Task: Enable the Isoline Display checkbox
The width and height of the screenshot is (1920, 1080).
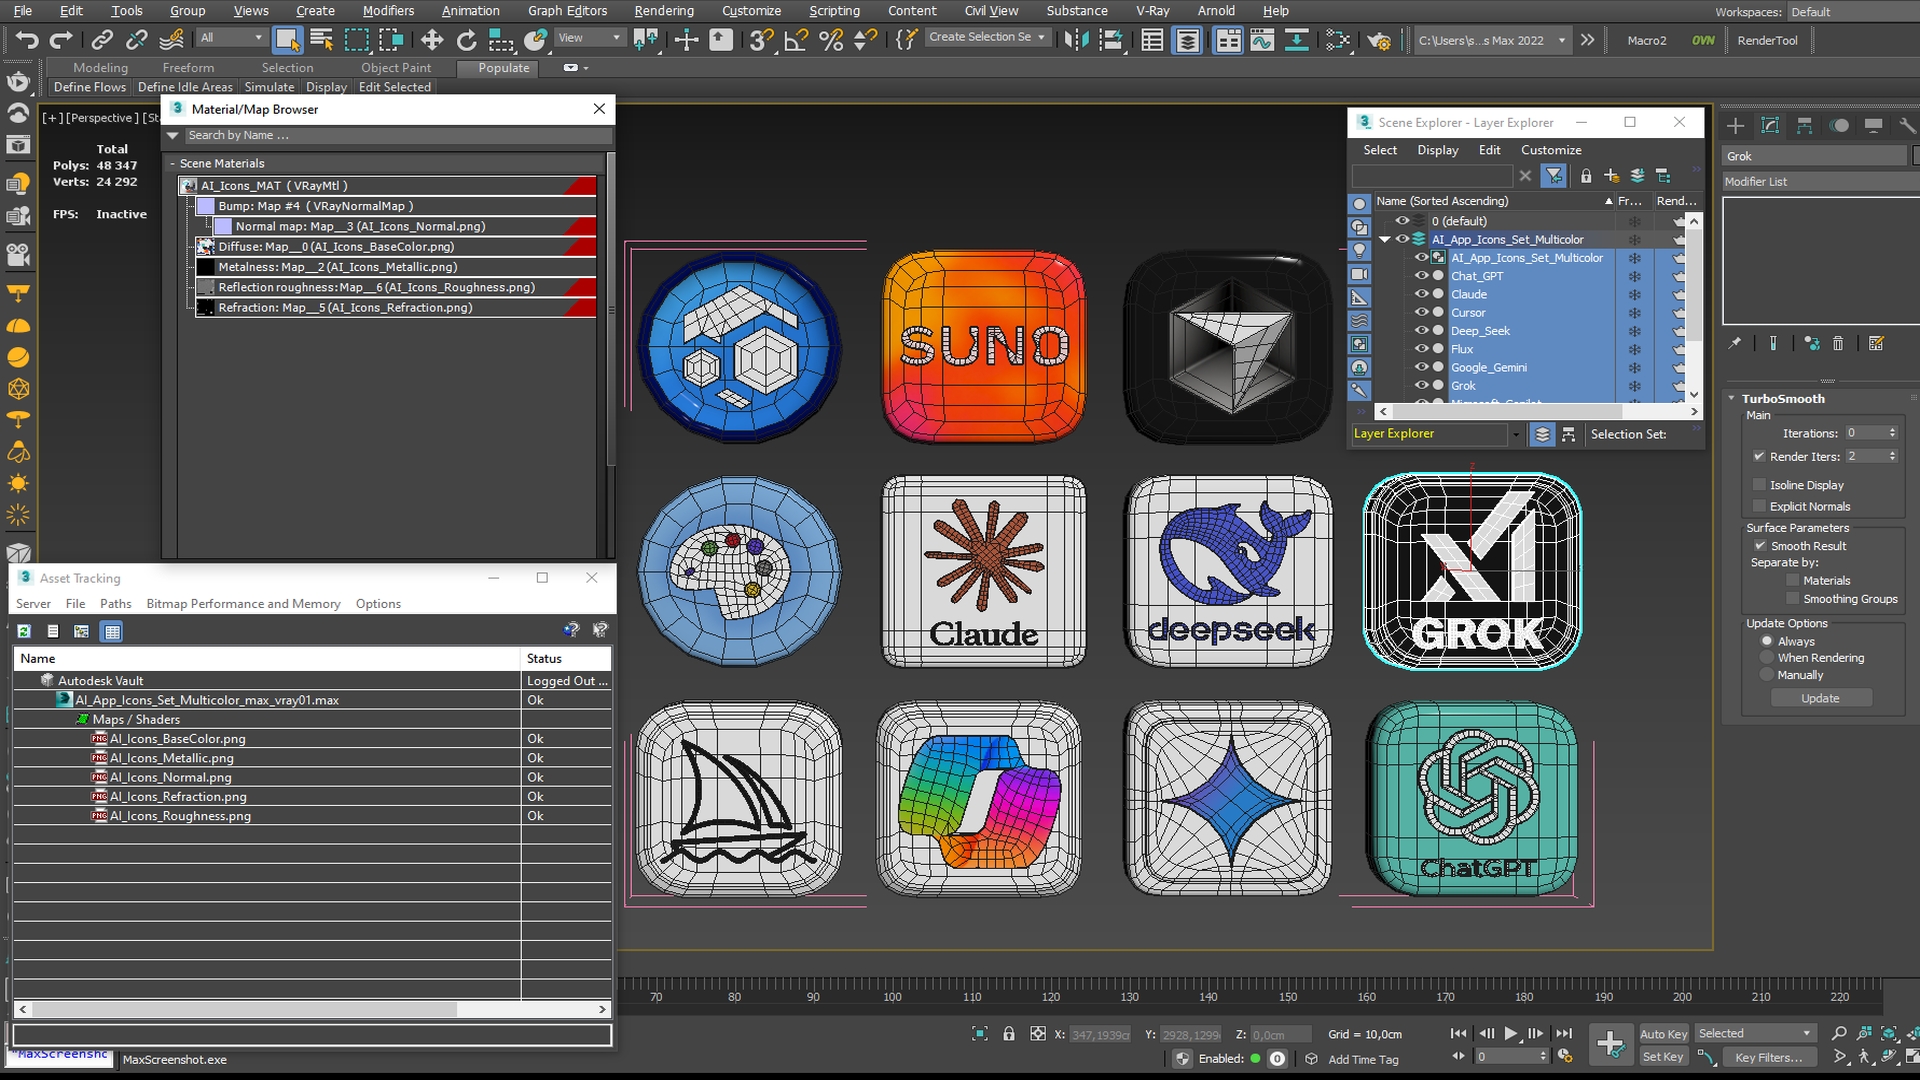Action: click(x=1759, y=485)
